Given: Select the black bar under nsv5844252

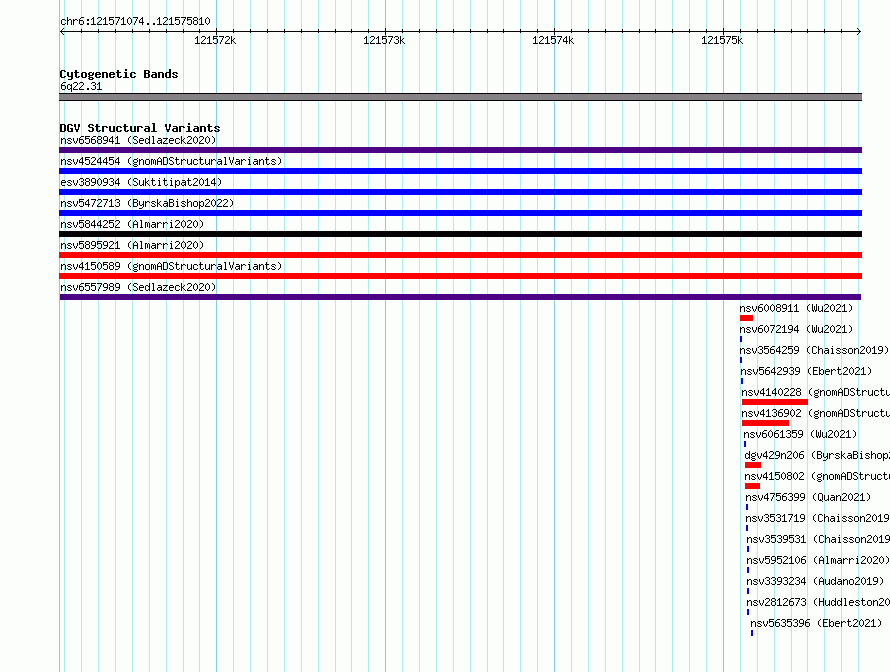Looking at the screenshot, I should point(460,234).
